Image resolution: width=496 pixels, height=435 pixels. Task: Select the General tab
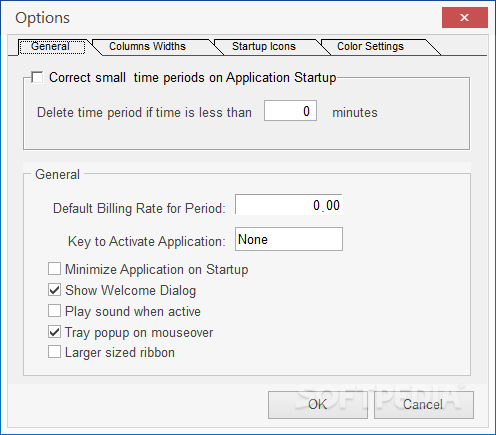(x=50, y=46)
